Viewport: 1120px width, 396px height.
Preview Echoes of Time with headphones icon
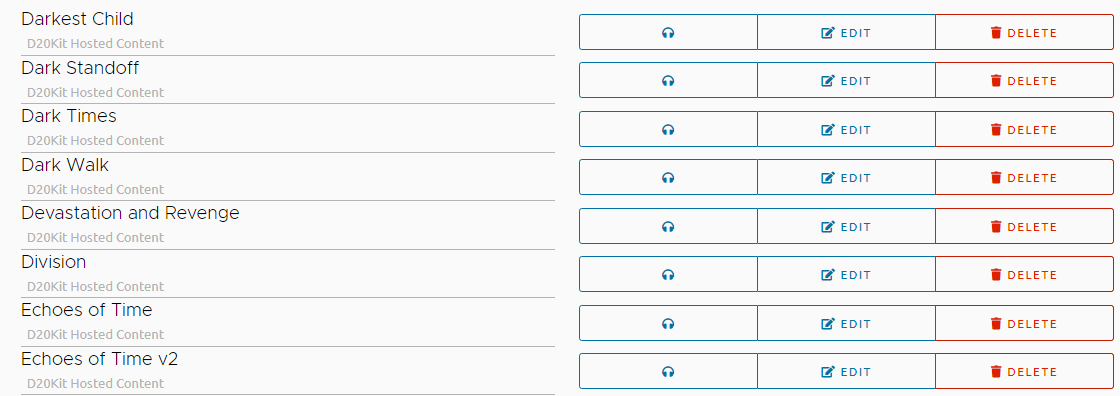pos(668,323)
